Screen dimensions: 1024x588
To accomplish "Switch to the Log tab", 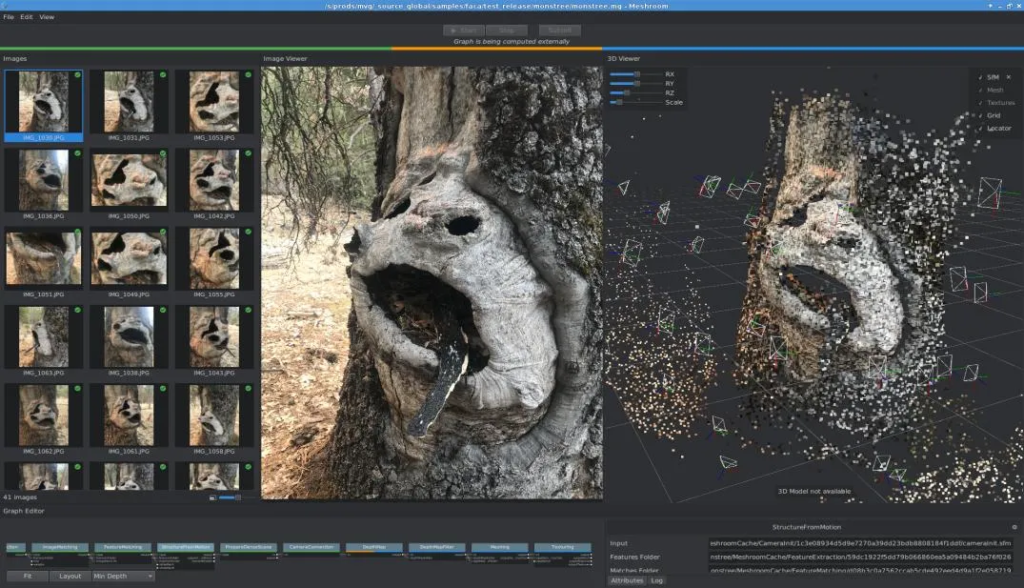I will tap(658, 580).
